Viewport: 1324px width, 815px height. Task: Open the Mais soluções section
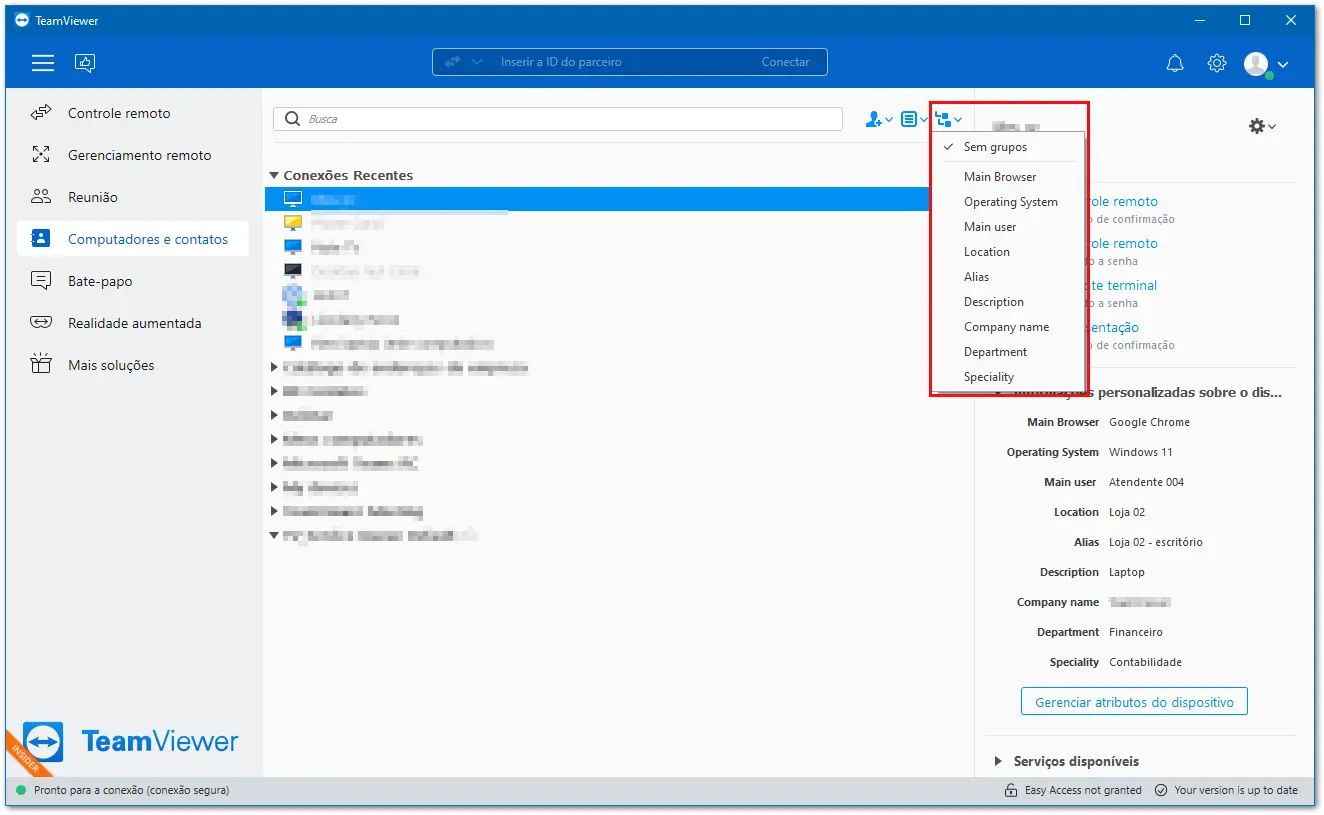133,365
